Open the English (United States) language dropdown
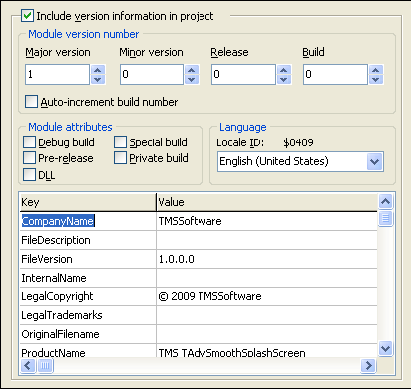The width and height of the screenshot is (411, 389). [375, 162]
